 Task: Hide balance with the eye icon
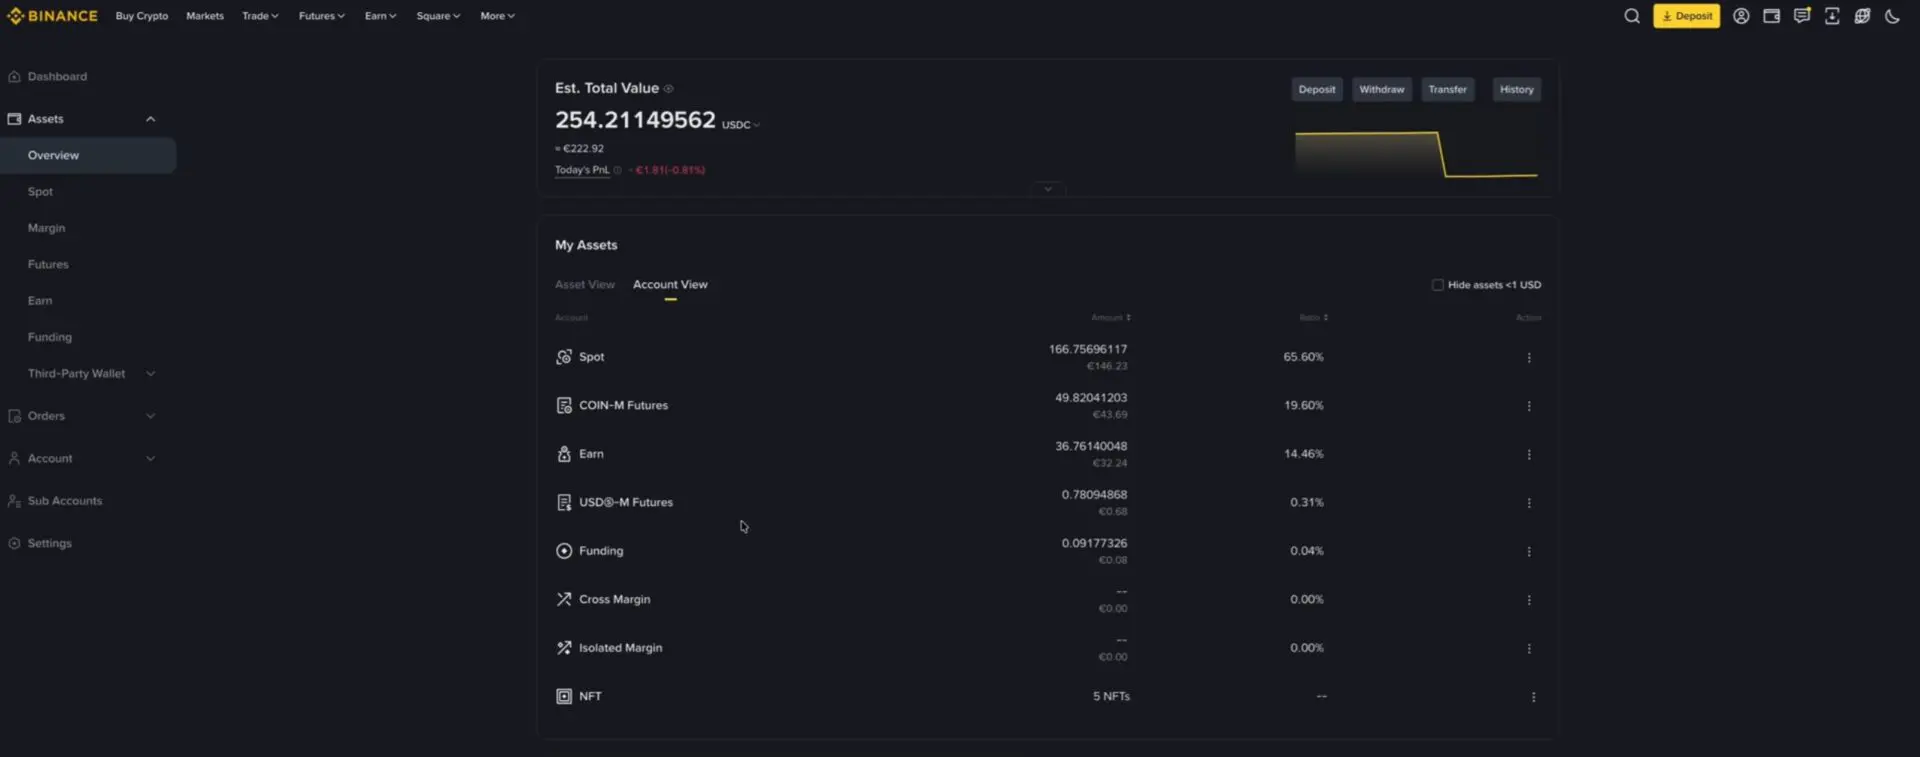[669, 89]
